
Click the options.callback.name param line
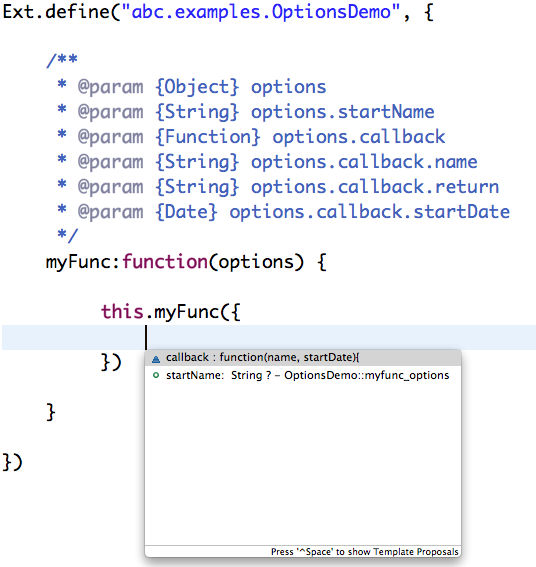click(x=267, y=162)
